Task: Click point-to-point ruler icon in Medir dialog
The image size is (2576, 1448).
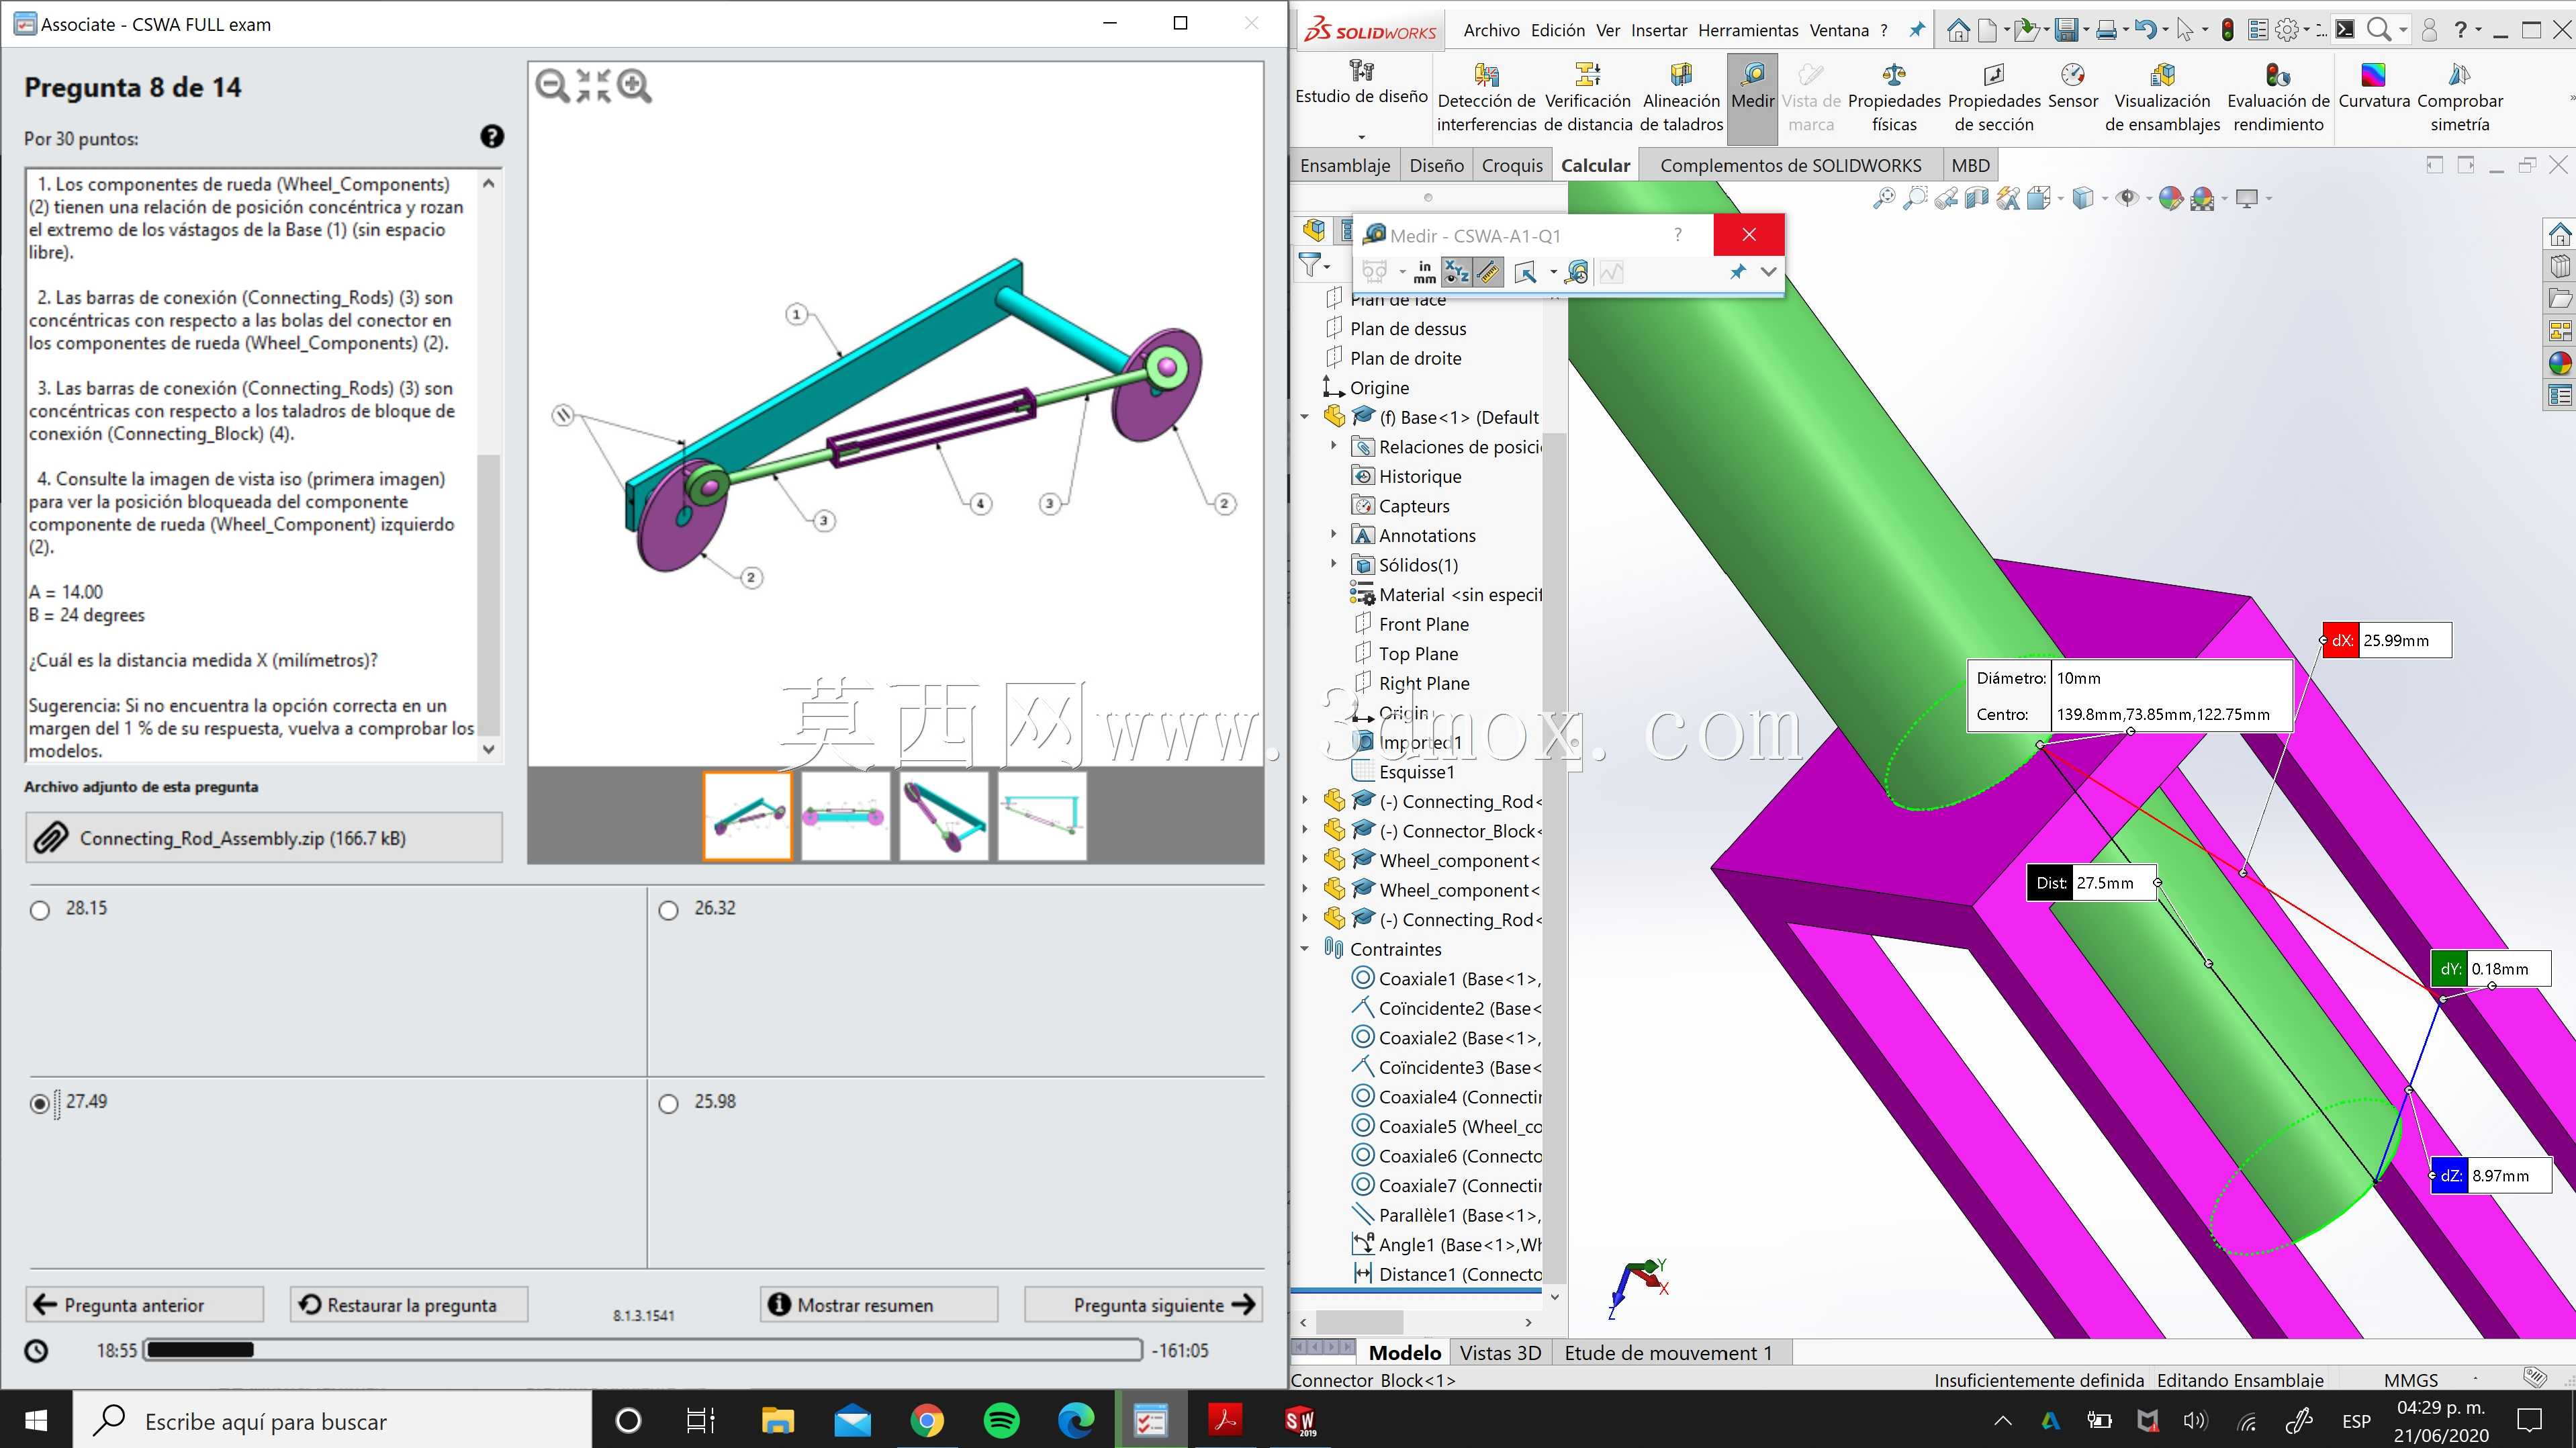Action: (x=1489, y=272)
